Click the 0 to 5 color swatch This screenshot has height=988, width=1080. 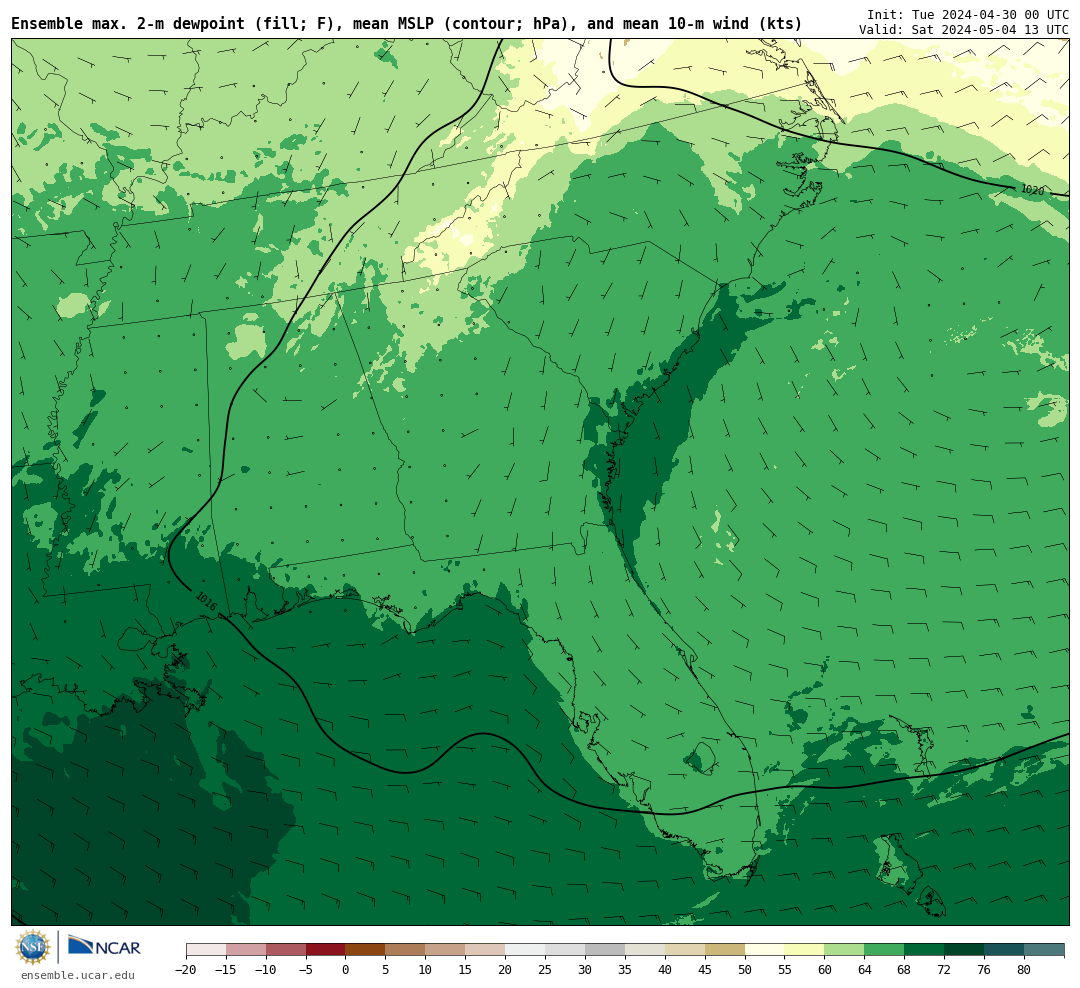tap(365, 950)
